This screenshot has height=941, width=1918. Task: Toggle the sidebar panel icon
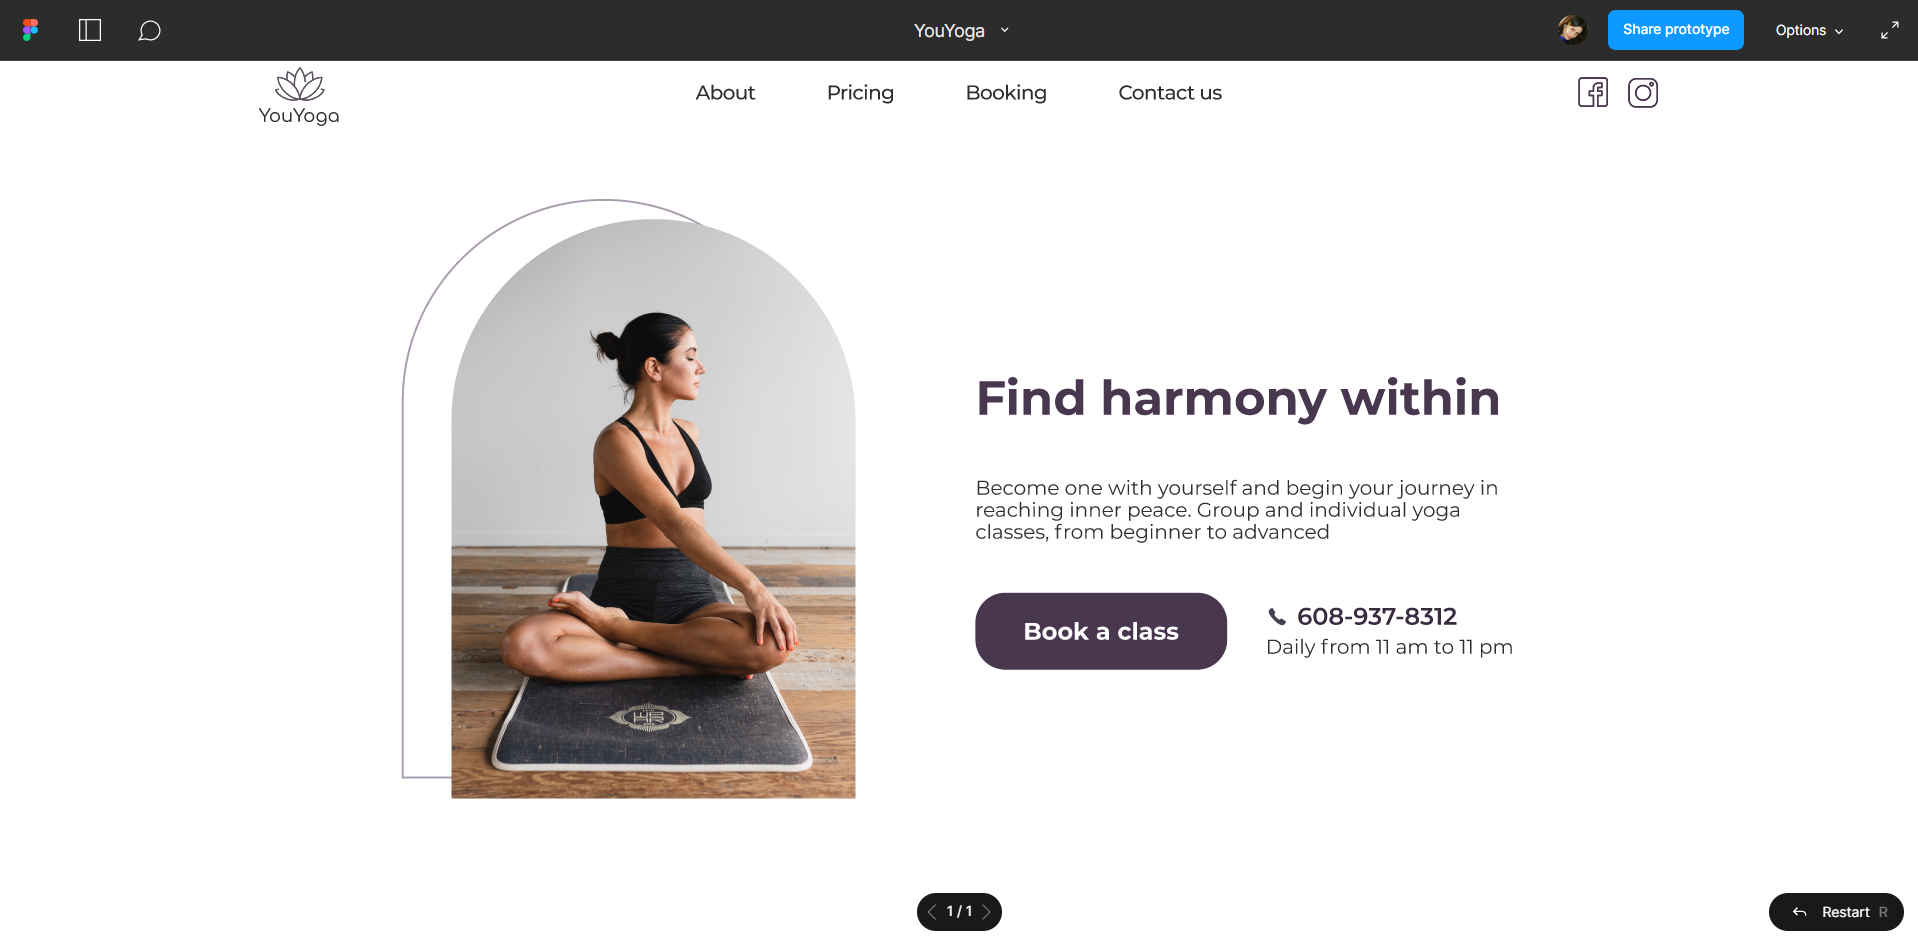(x=90, y=30)
